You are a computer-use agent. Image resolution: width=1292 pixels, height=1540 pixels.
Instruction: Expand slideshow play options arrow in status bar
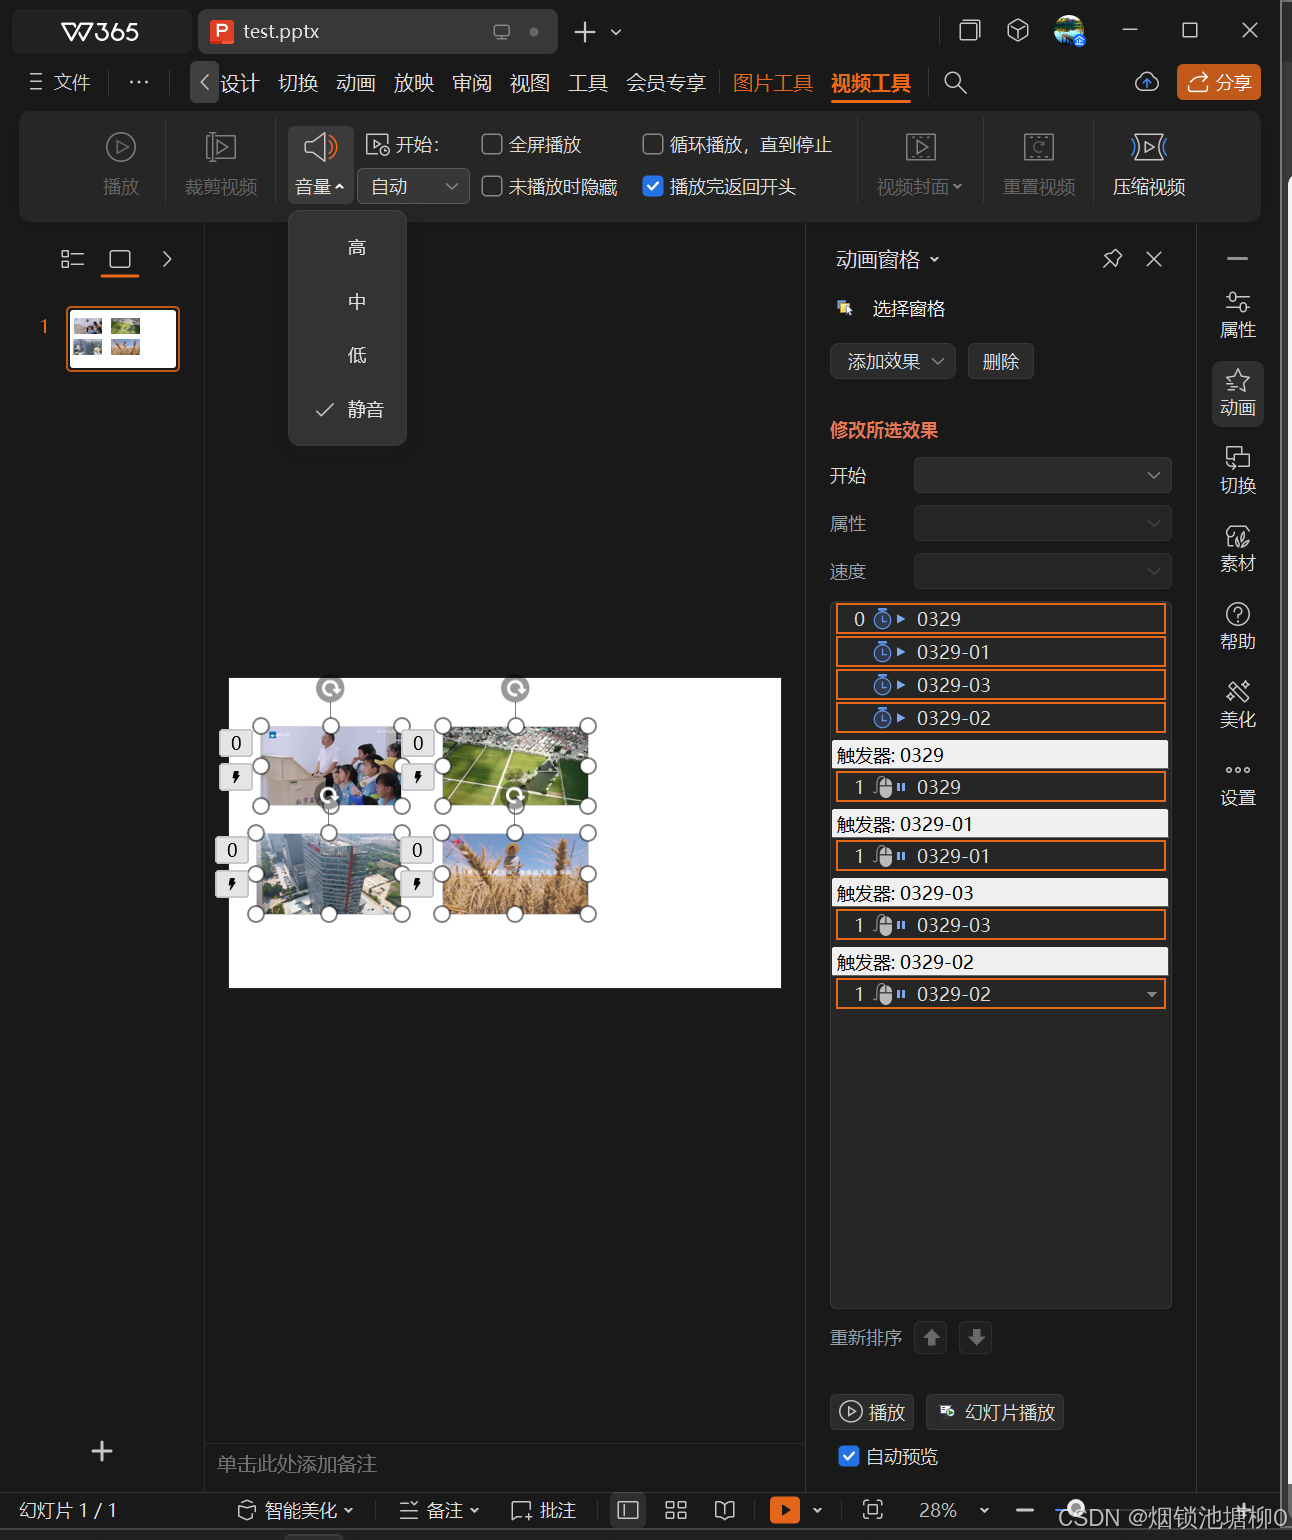click(817, 1510)
